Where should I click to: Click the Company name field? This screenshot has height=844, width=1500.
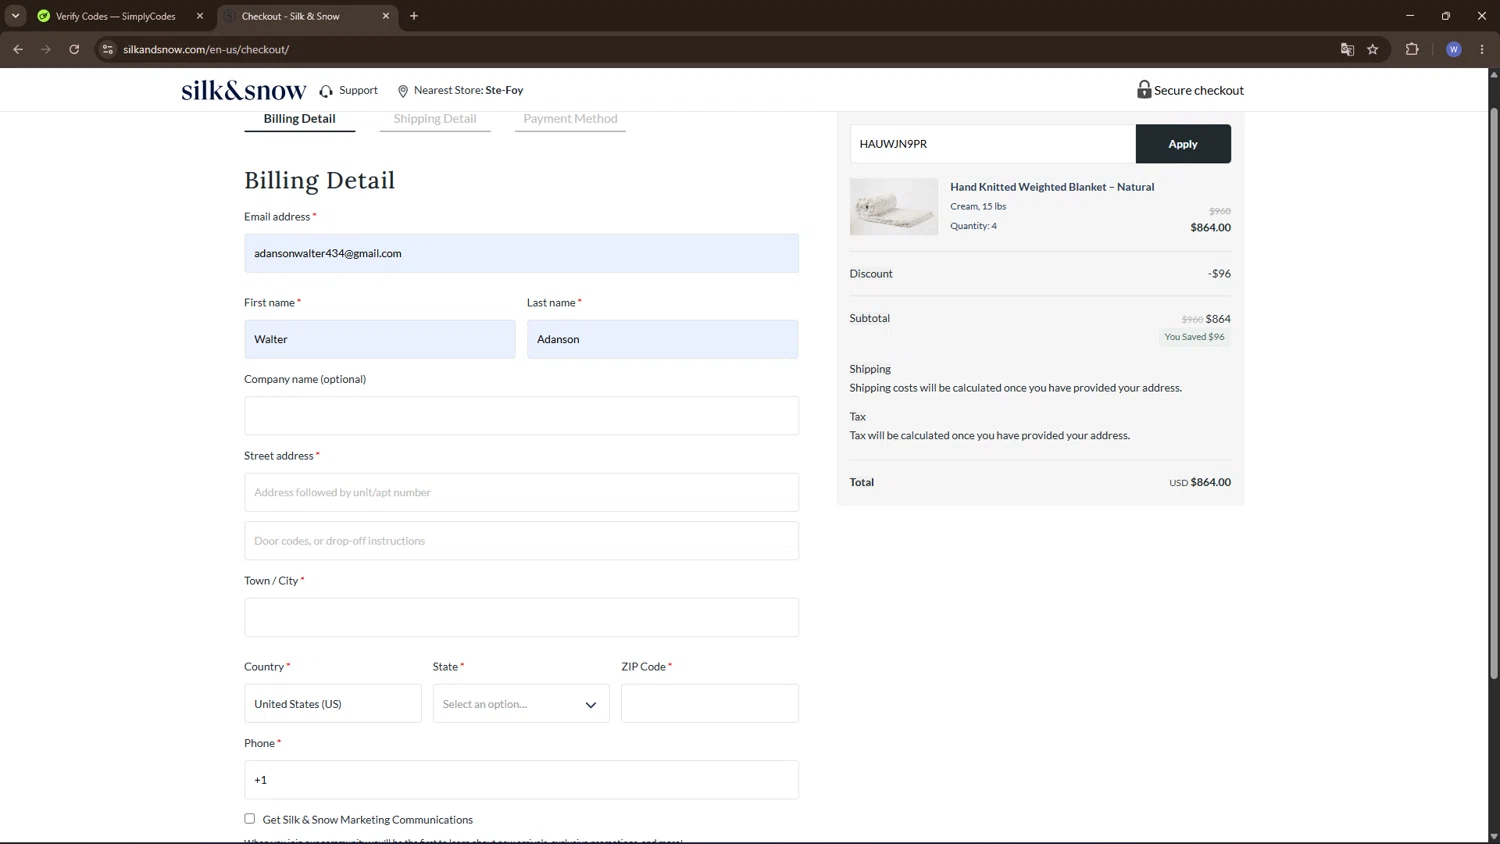521,416
